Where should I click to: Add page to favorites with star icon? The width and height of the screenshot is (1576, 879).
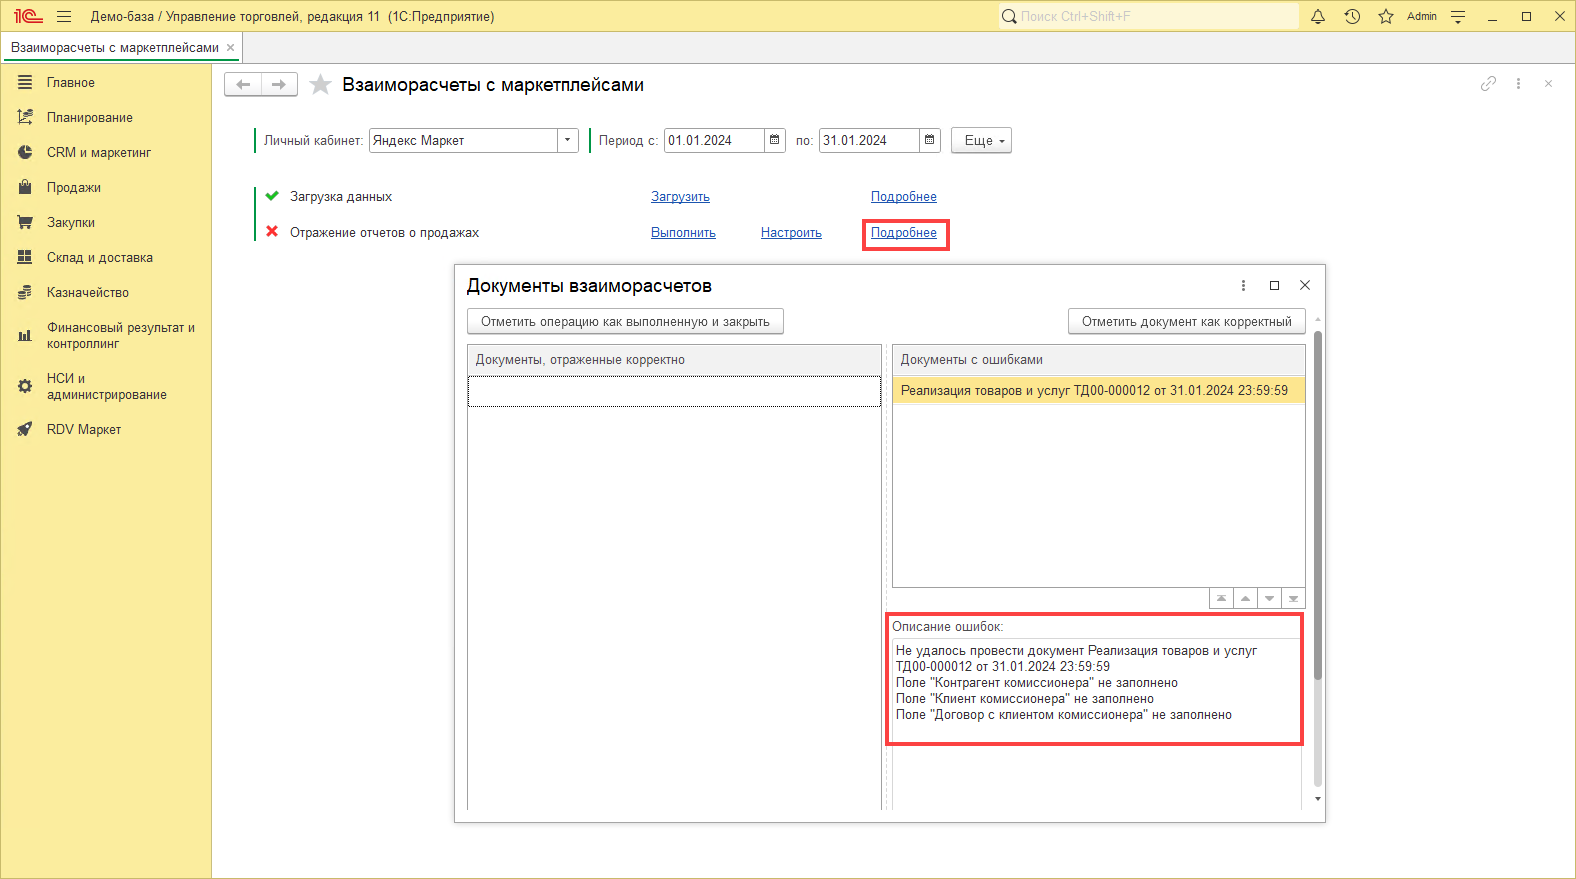[320, 85]
